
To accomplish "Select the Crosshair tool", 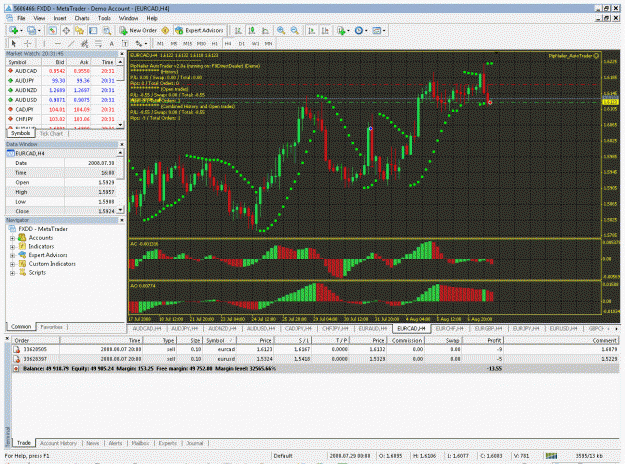I will click(28, 43).
